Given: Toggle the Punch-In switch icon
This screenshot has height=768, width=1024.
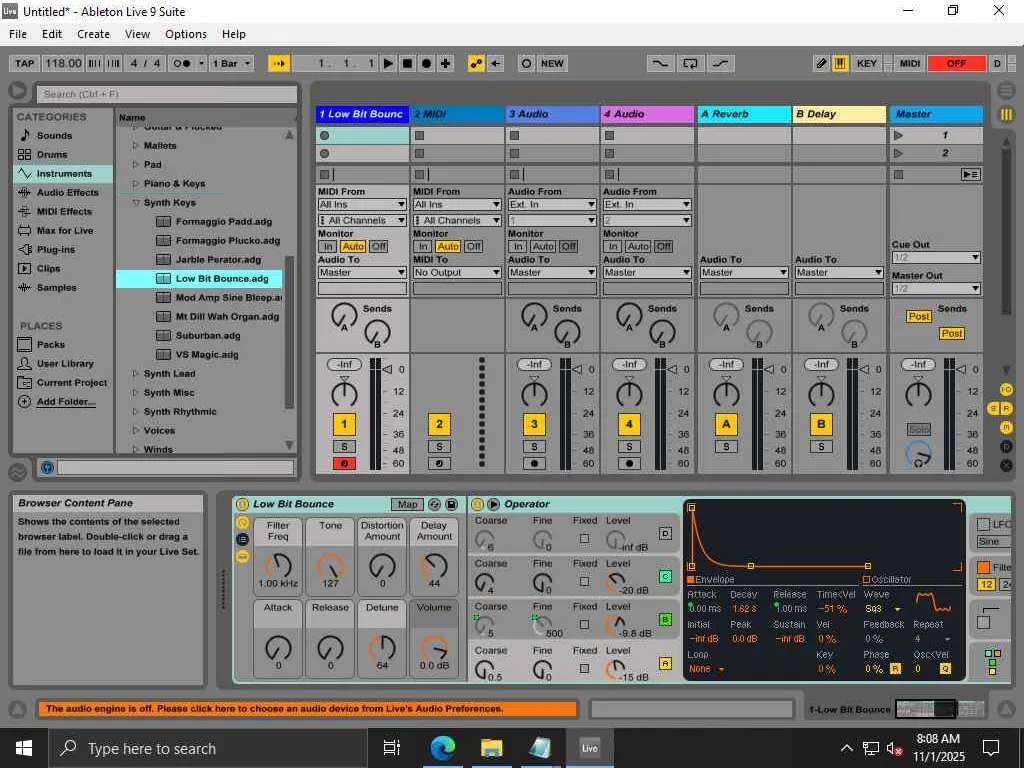Looking at the screenshot, I should 660,63.
